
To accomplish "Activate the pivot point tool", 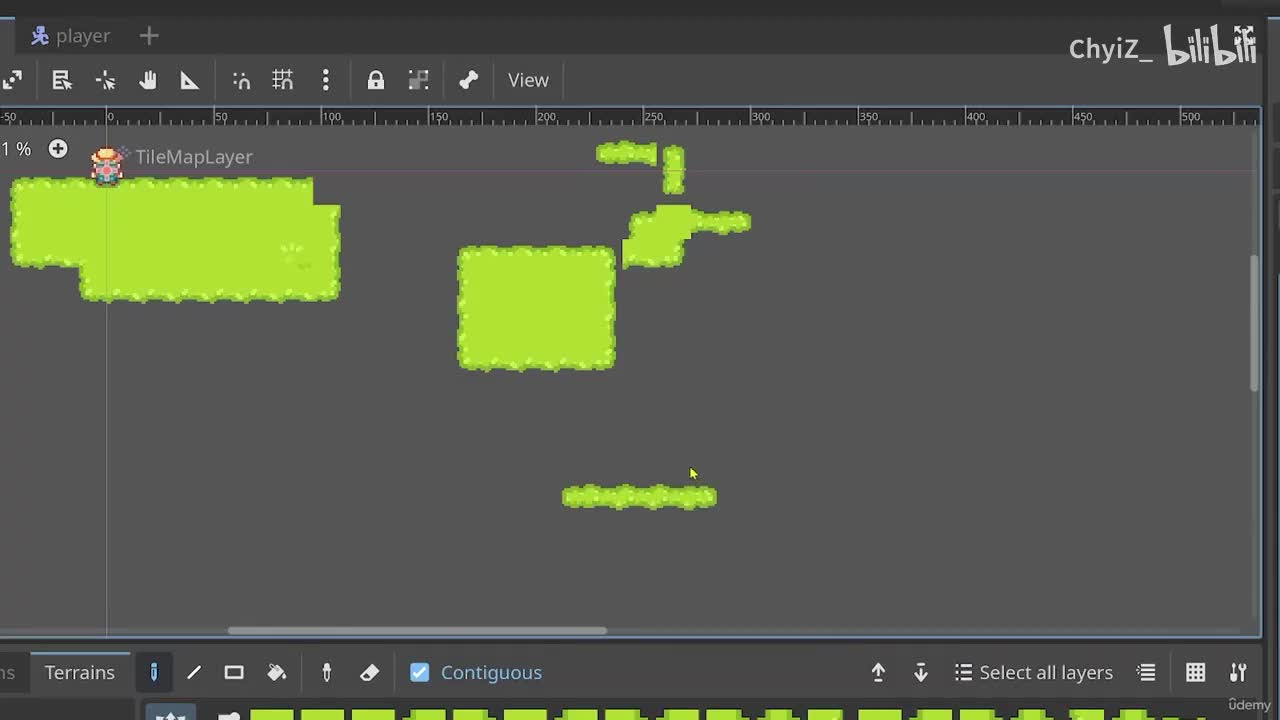I will [x=105, y=80].
